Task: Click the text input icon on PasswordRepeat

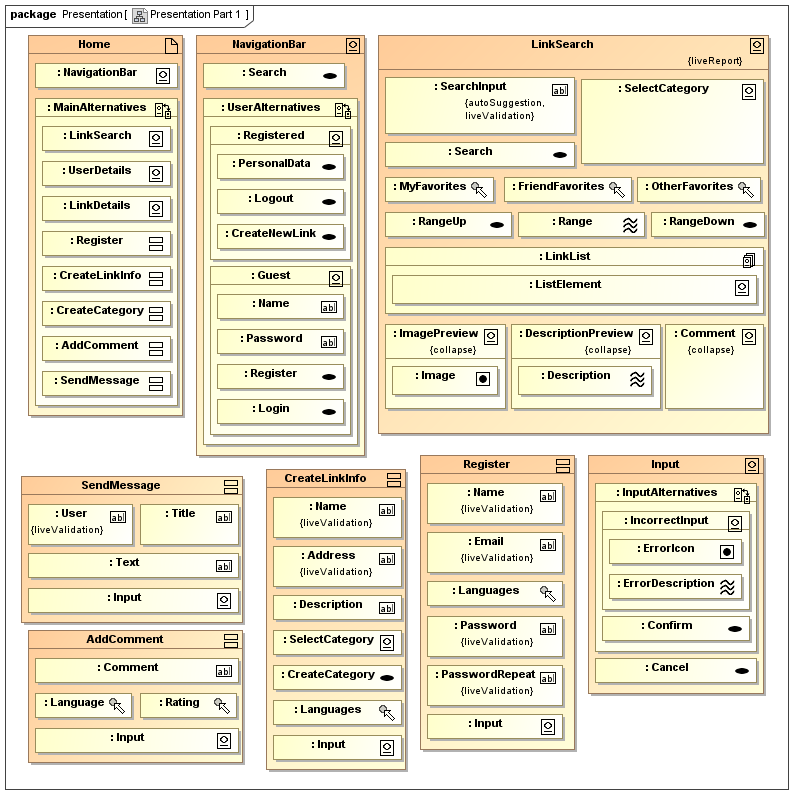Action: tap(548, 678)
